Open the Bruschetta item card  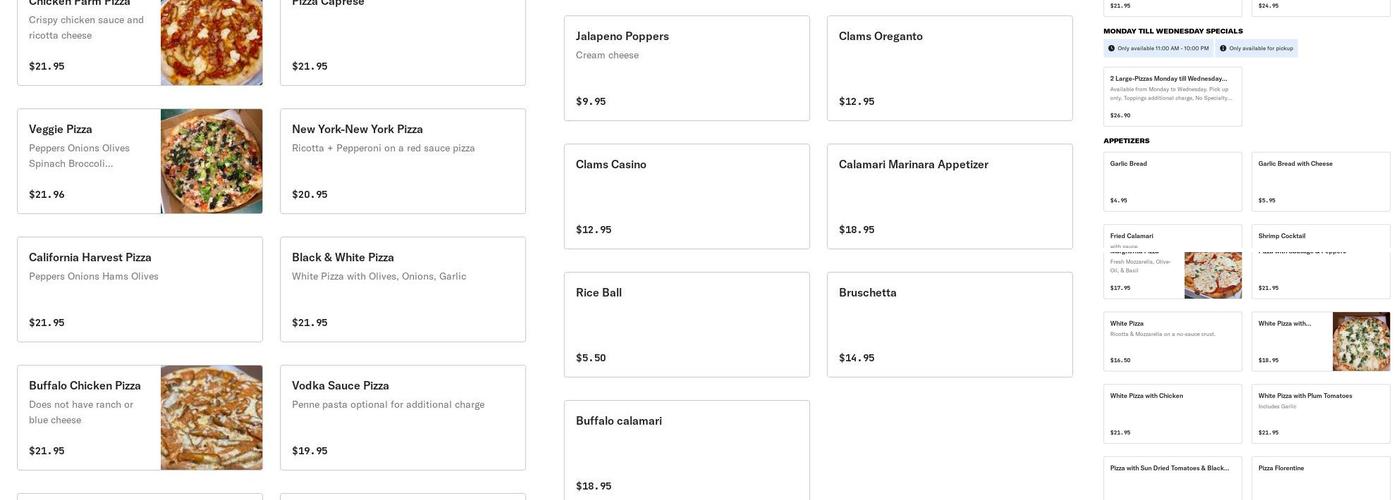949,324
